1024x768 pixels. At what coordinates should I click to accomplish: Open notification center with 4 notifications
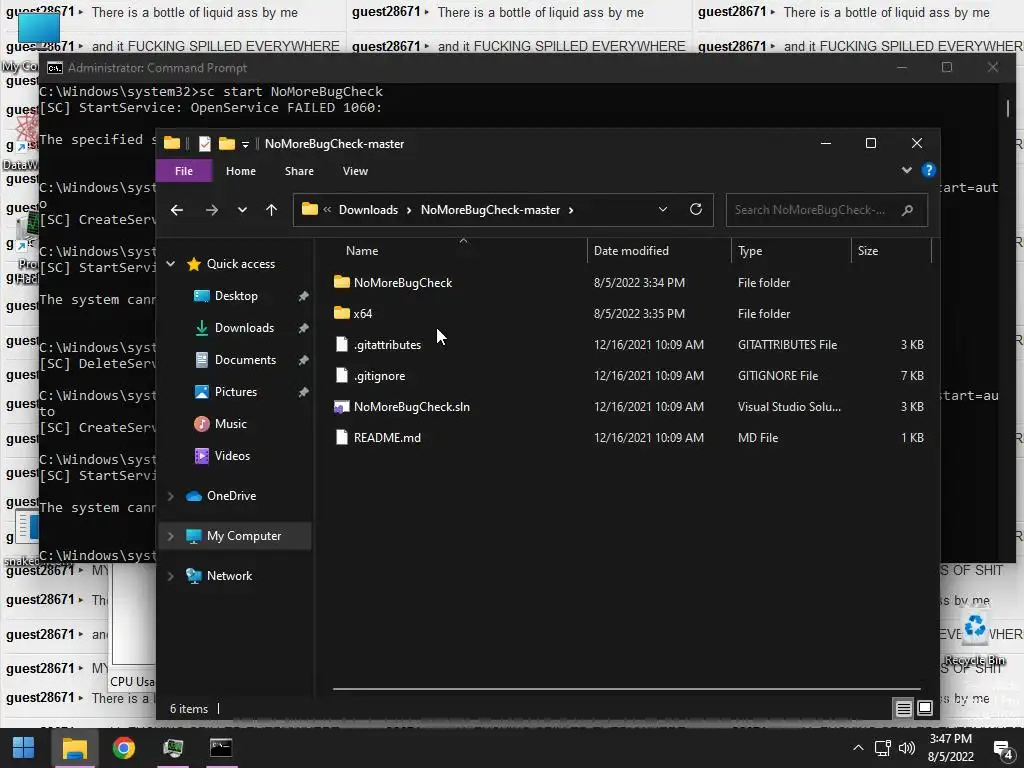pos(1002,749)
